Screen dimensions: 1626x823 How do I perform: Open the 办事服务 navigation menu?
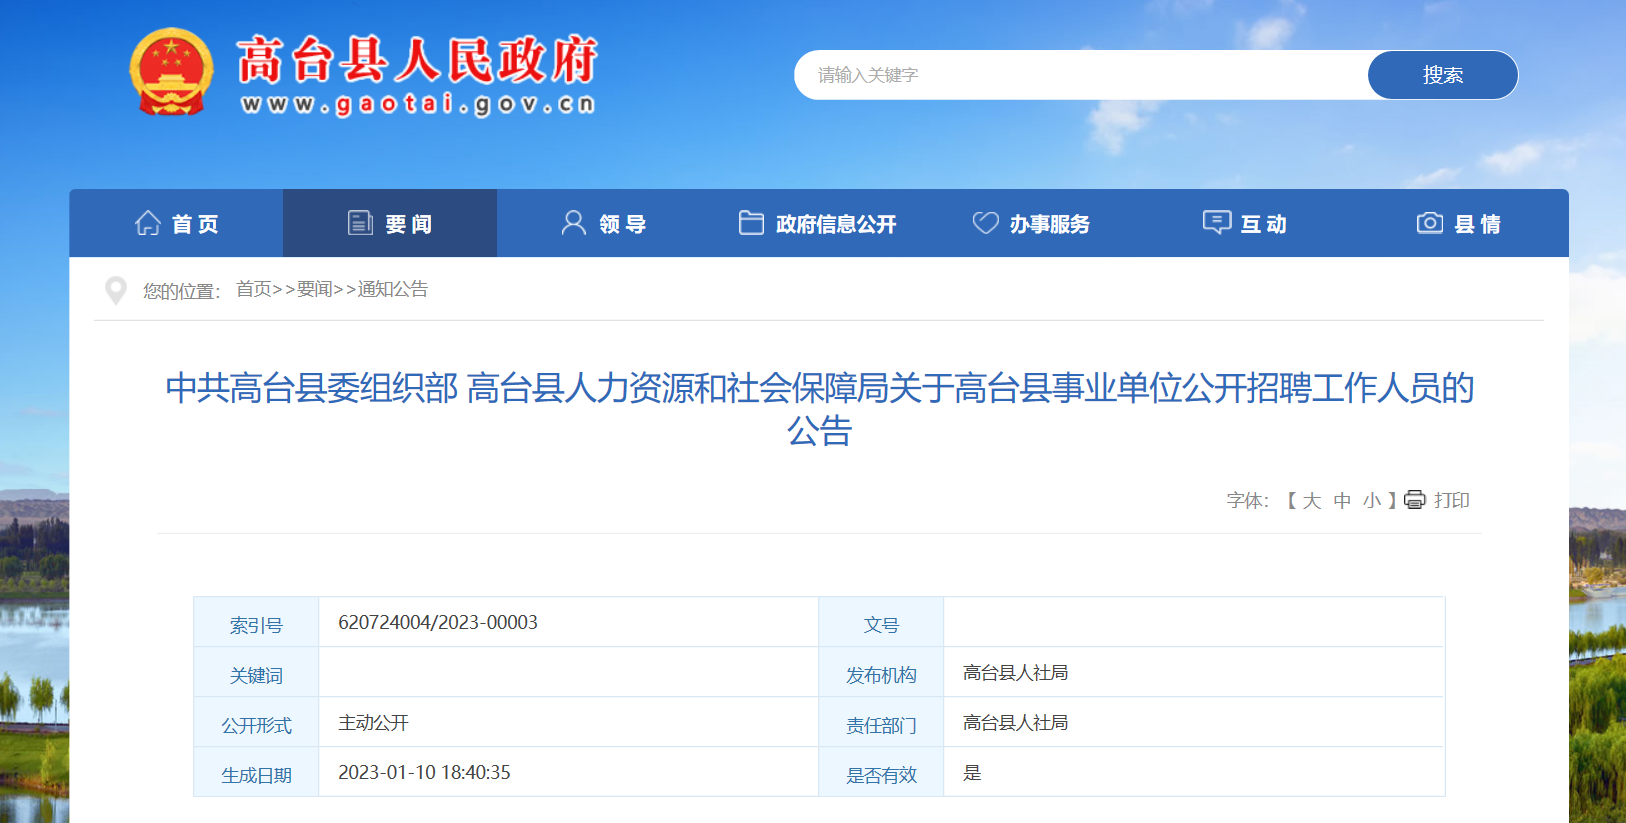click(1032, 223)
